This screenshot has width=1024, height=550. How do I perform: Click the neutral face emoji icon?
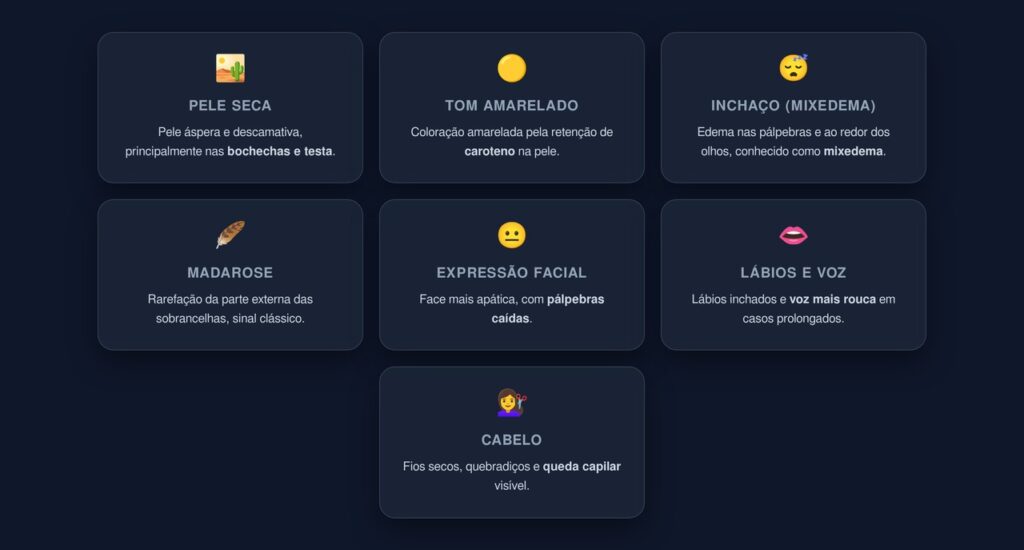[512, 235]
